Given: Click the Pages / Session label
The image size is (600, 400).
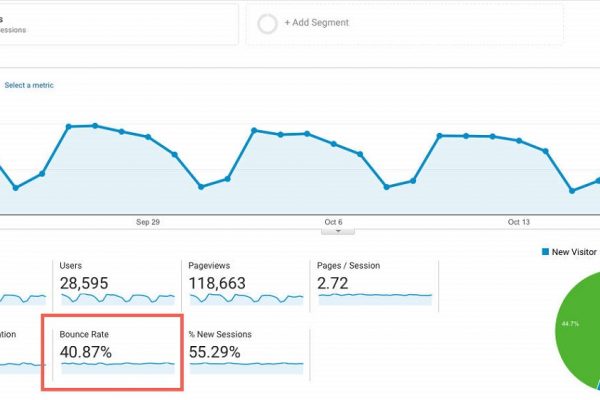Looking at the screenshot, I should [x=349, y=266].
